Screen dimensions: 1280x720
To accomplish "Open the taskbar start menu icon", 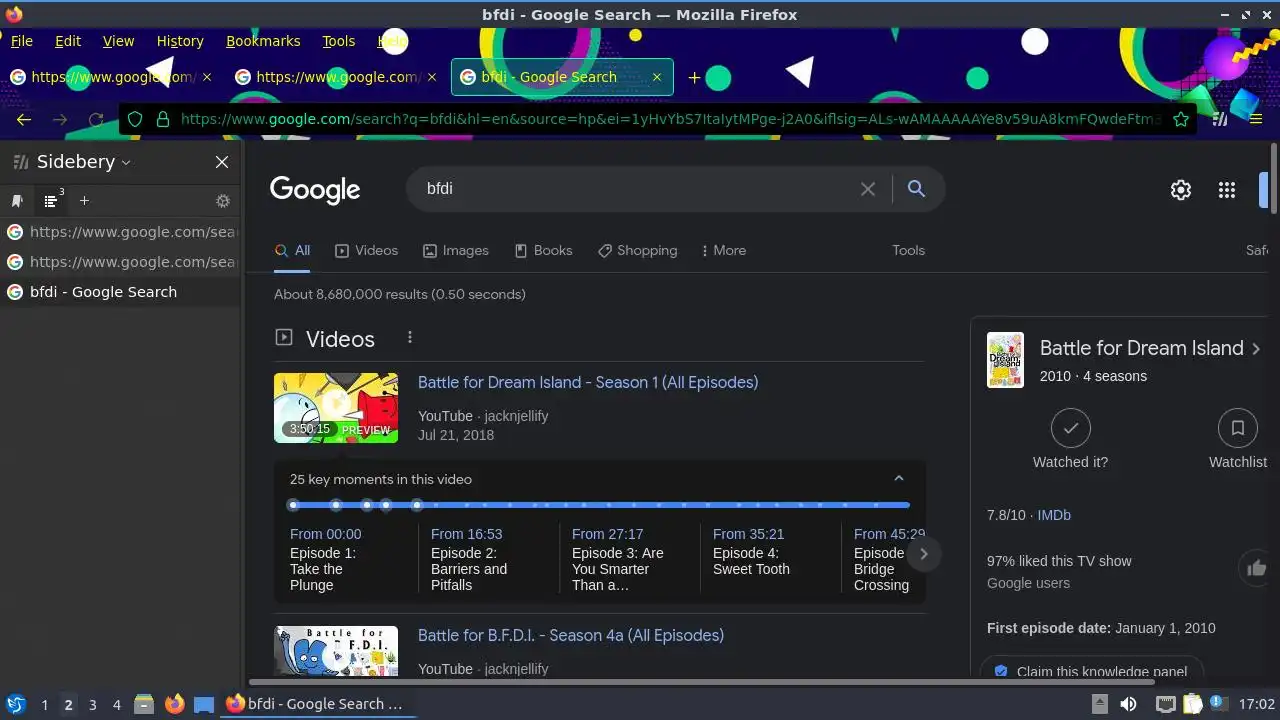I will tap(15, 704).
